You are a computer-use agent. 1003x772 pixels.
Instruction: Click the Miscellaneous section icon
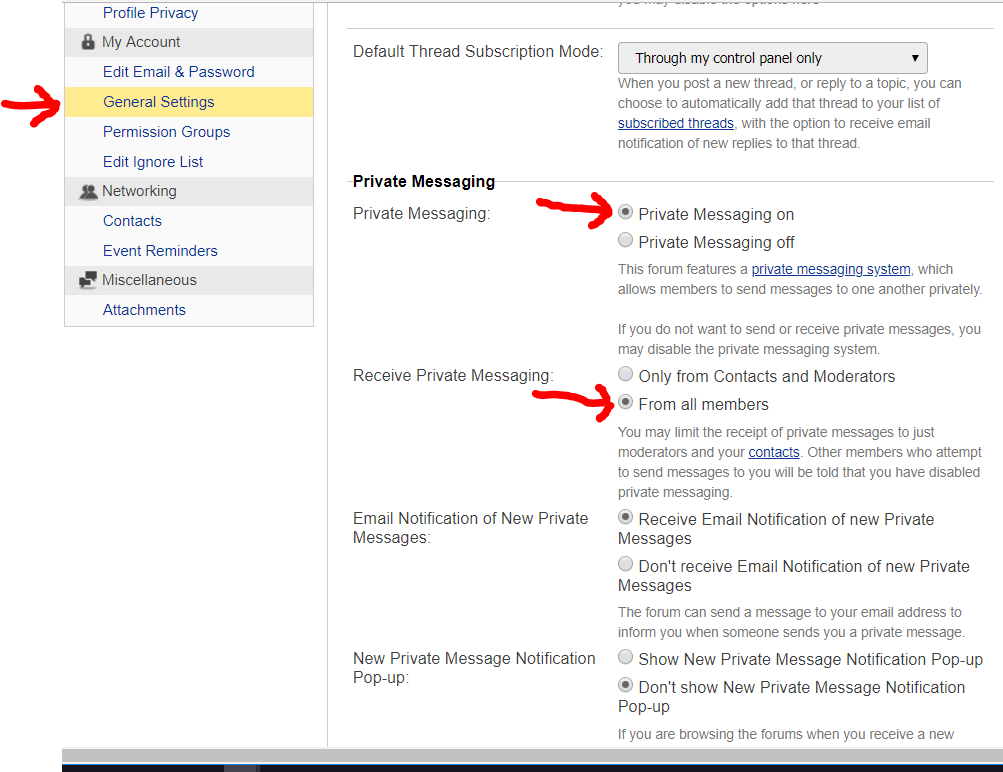(87, 281)
